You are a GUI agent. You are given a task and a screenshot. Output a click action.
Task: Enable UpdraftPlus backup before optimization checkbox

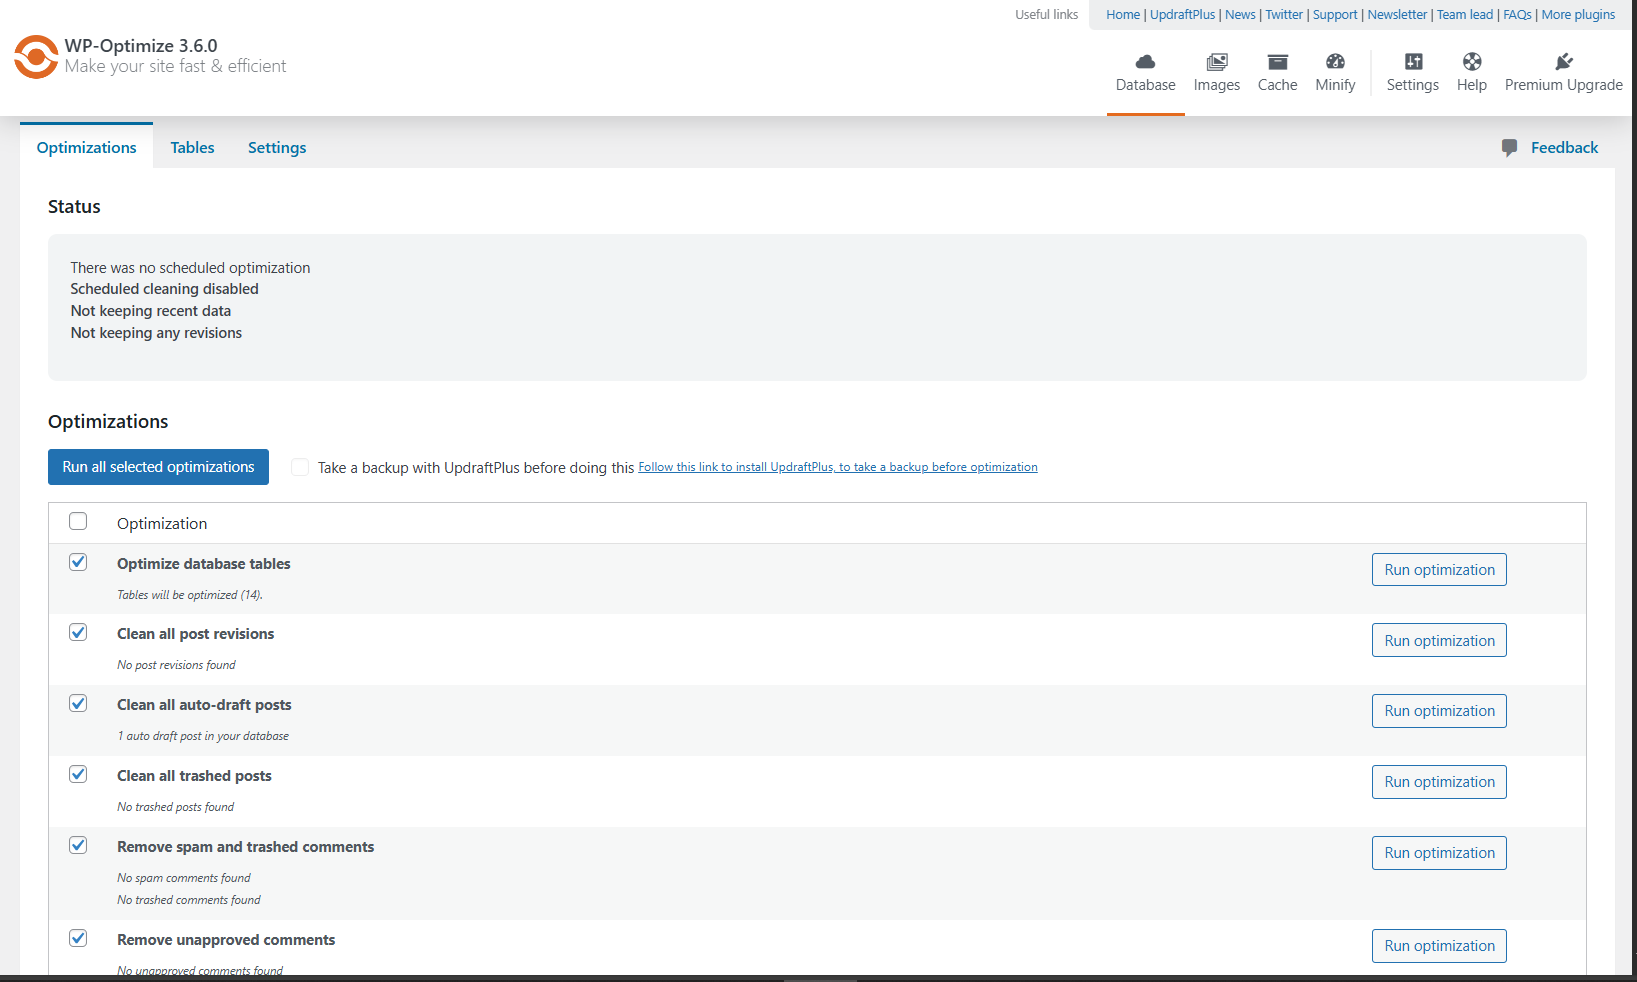point(300,467)
